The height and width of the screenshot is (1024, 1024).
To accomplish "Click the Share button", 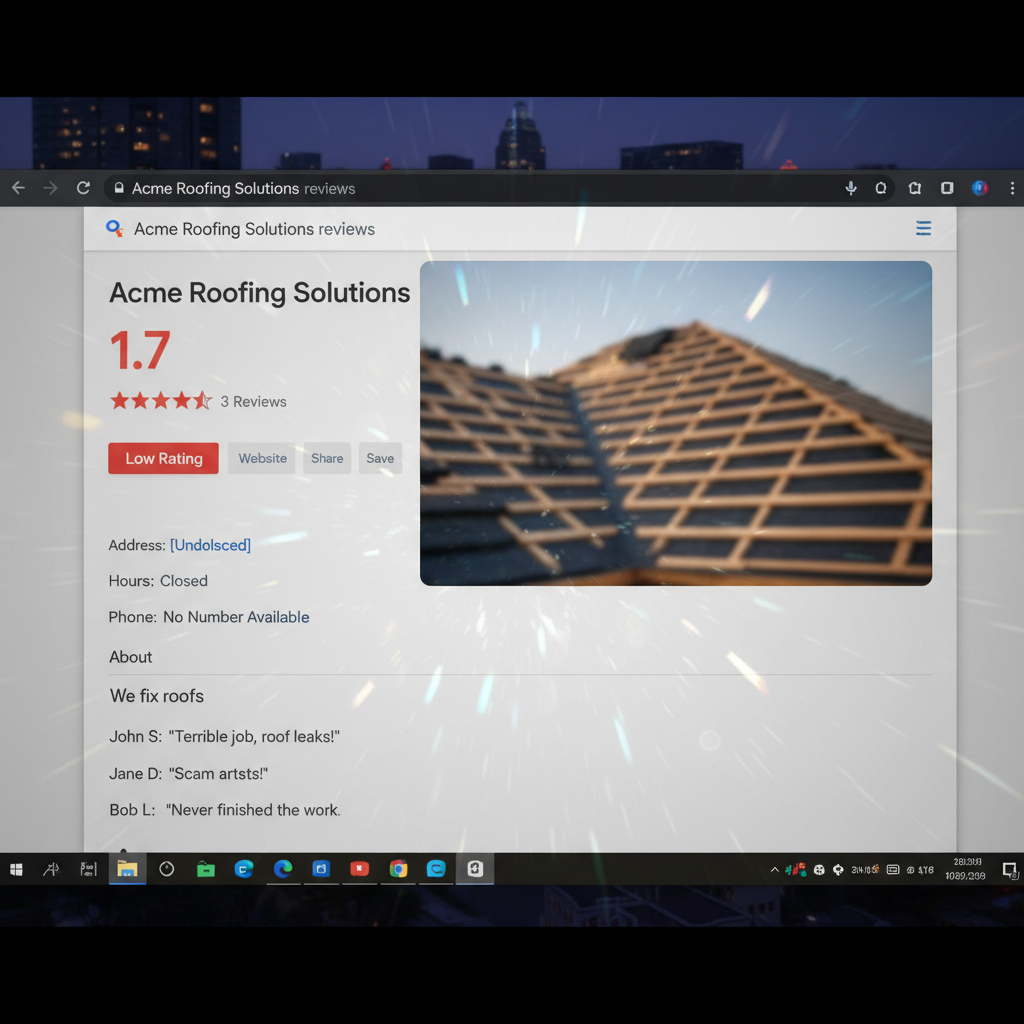I will 327,458.
